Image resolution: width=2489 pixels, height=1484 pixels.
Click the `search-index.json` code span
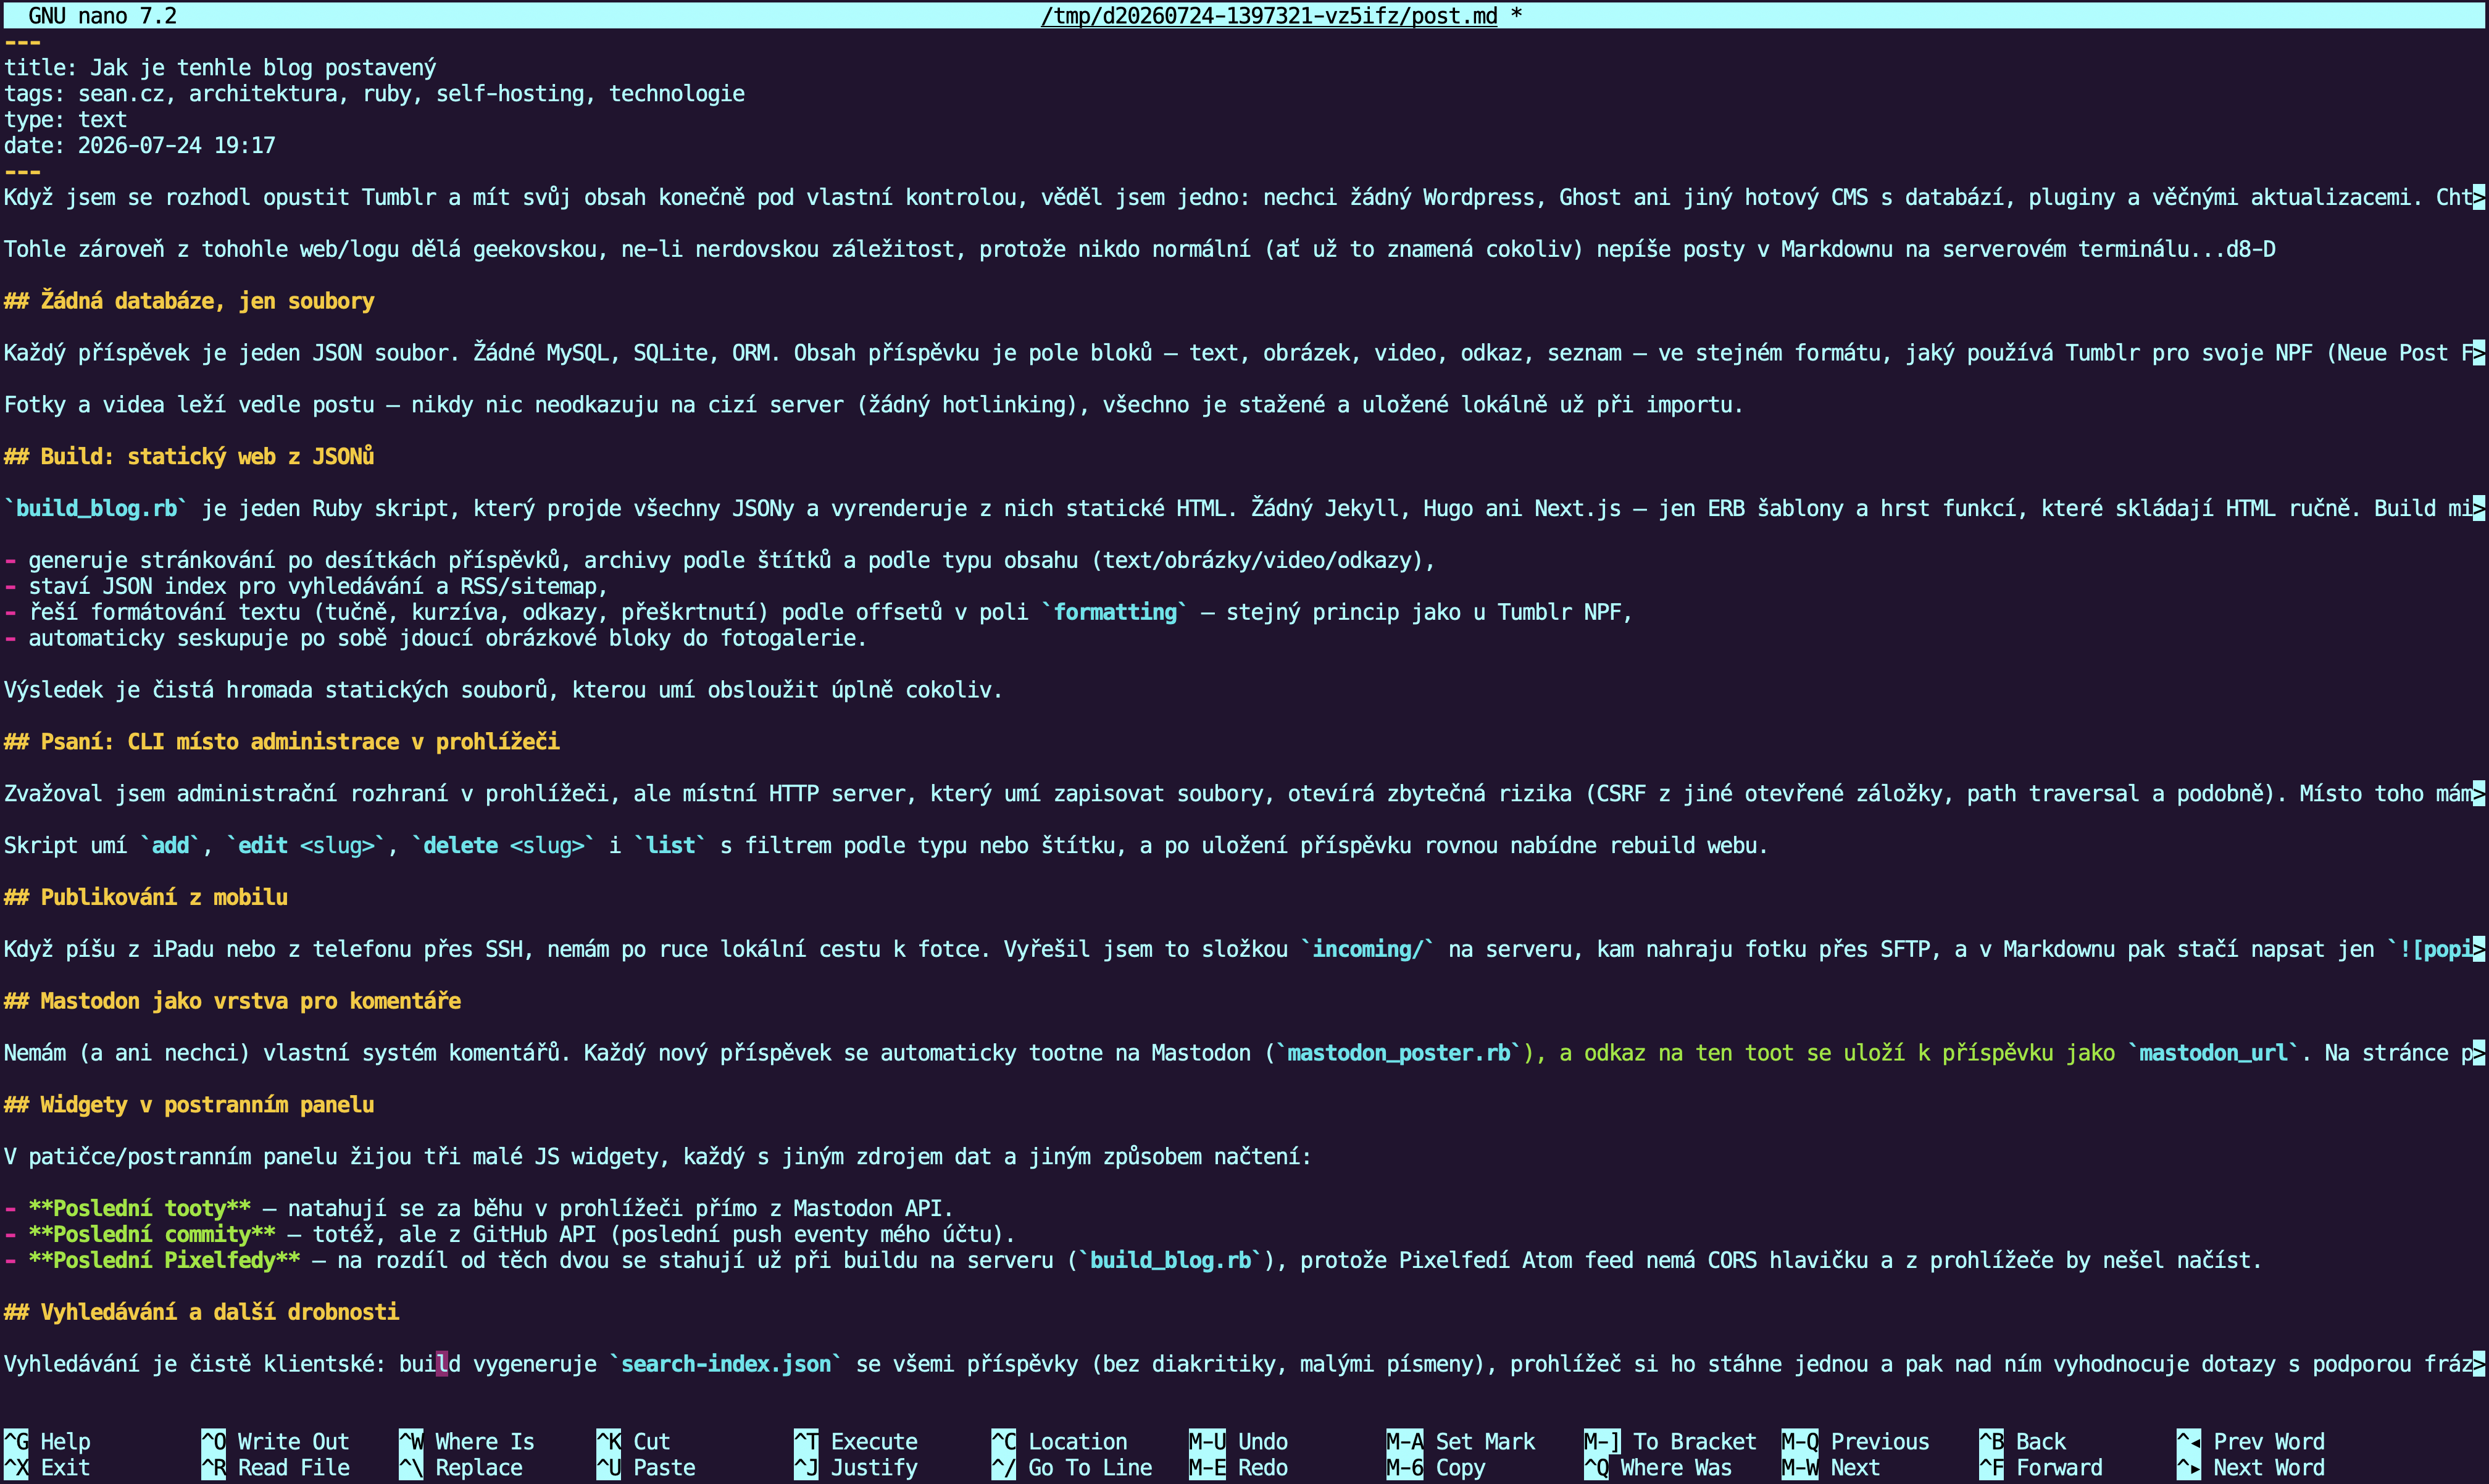726,1363
